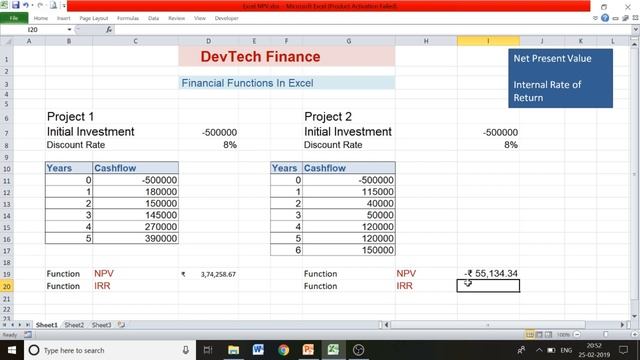
Task: Click zoom in plus button
Action: (x=635, y=335)
